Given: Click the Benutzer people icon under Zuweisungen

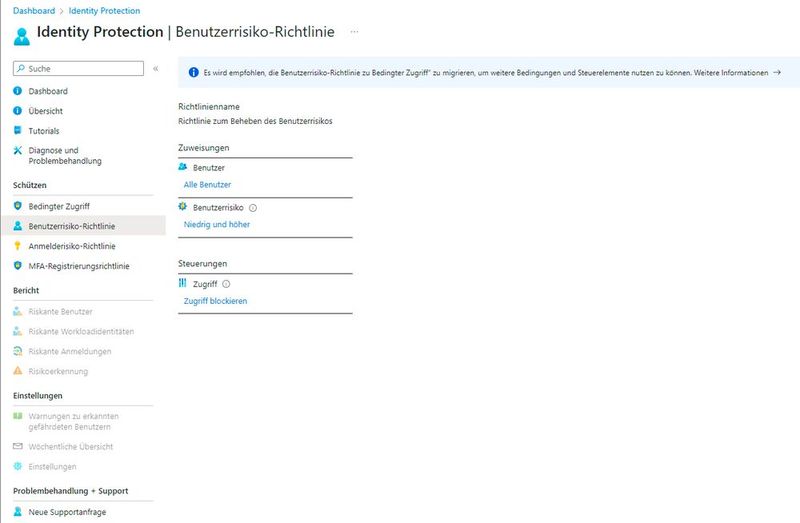Looking at the screenshot, I should pyautogui.click(x=183, y=166).
